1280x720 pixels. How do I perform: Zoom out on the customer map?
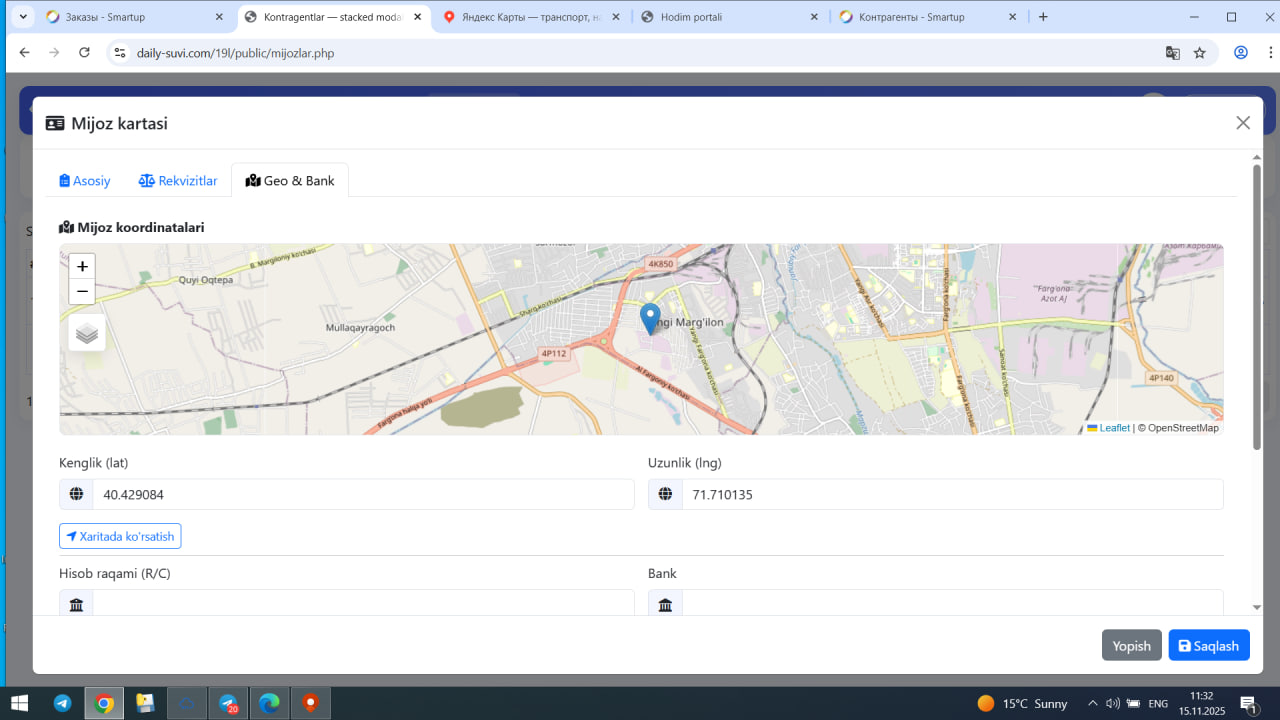click(82, 291)
